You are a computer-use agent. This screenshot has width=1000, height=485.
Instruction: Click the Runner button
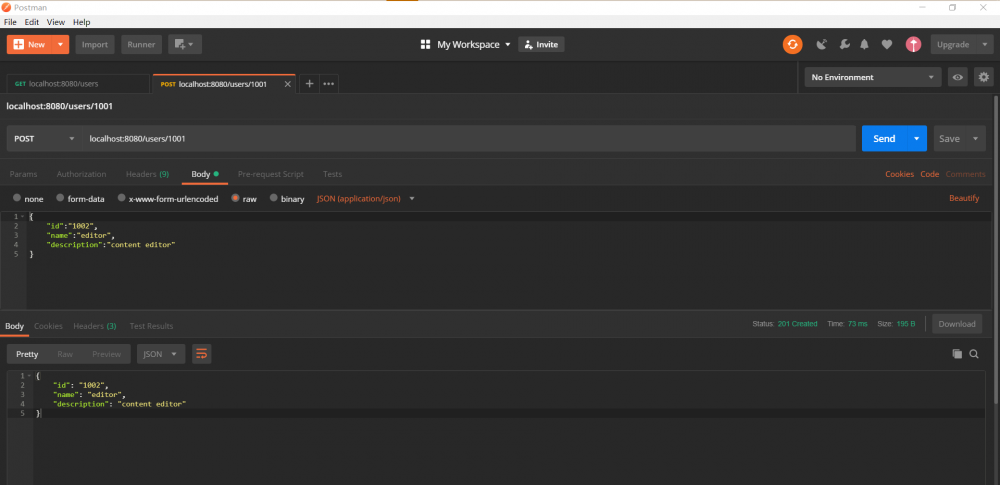142,45
